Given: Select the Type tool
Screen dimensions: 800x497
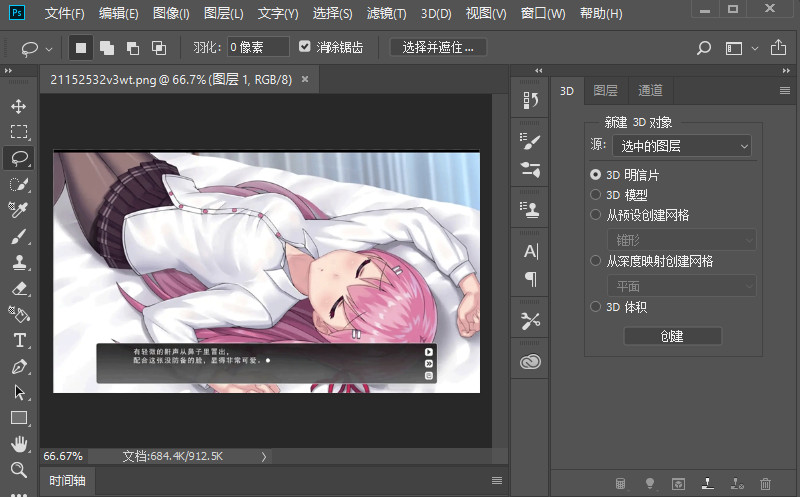Looking at the screenshot, I should pyautogui.click(x=19, y=340).
